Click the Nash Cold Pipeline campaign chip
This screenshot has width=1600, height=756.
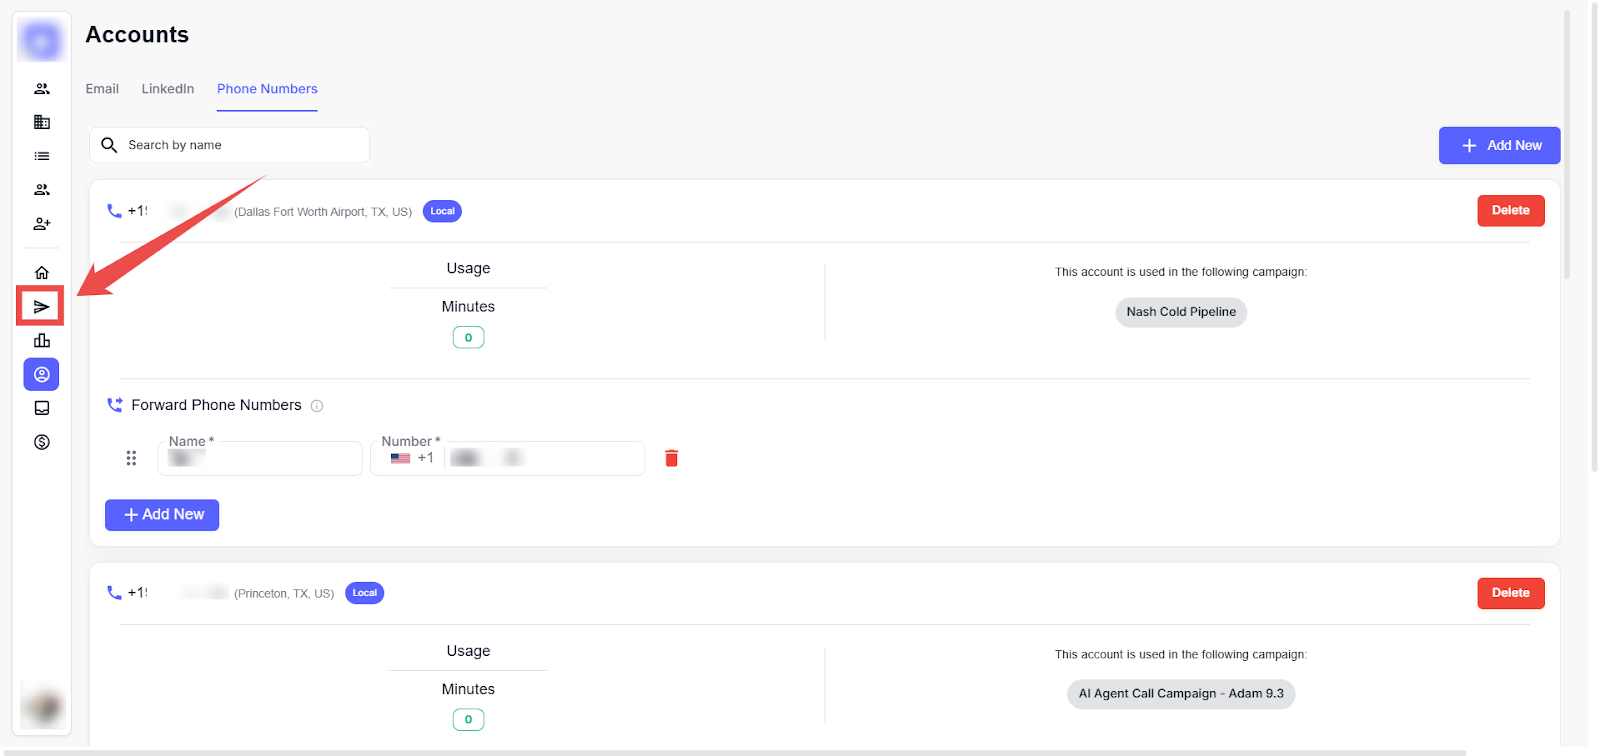pos(1180,312)
